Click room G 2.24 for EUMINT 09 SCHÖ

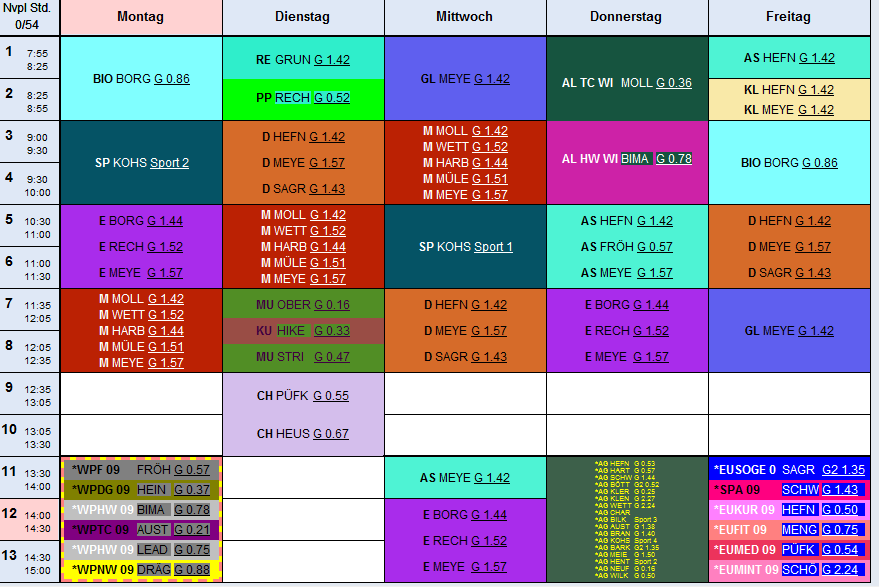coord(844,570)
